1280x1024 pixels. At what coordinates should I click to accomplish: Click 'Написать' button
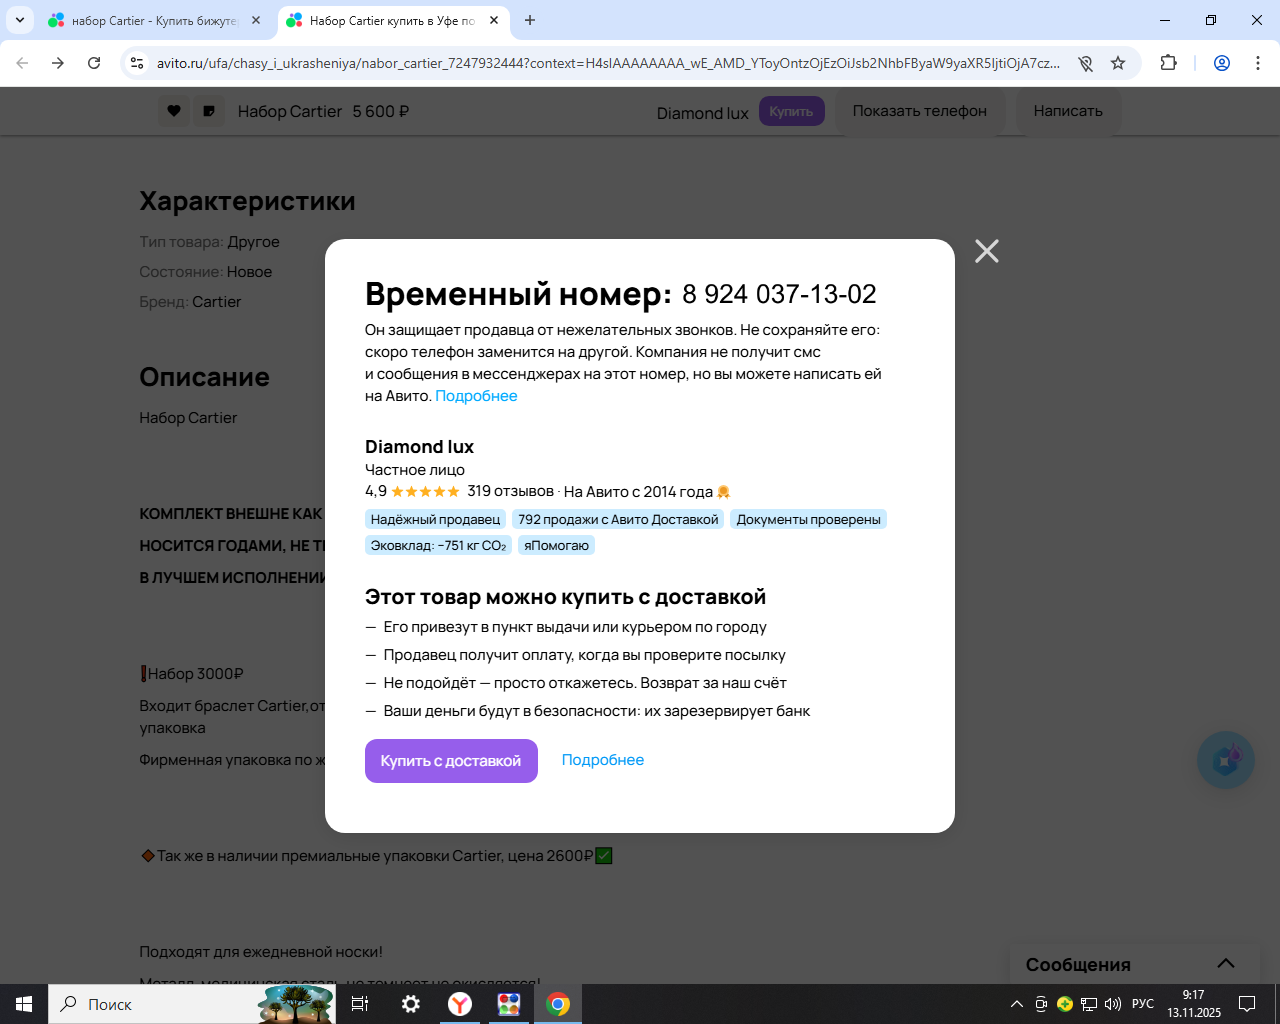click(x=1068, y=111)
